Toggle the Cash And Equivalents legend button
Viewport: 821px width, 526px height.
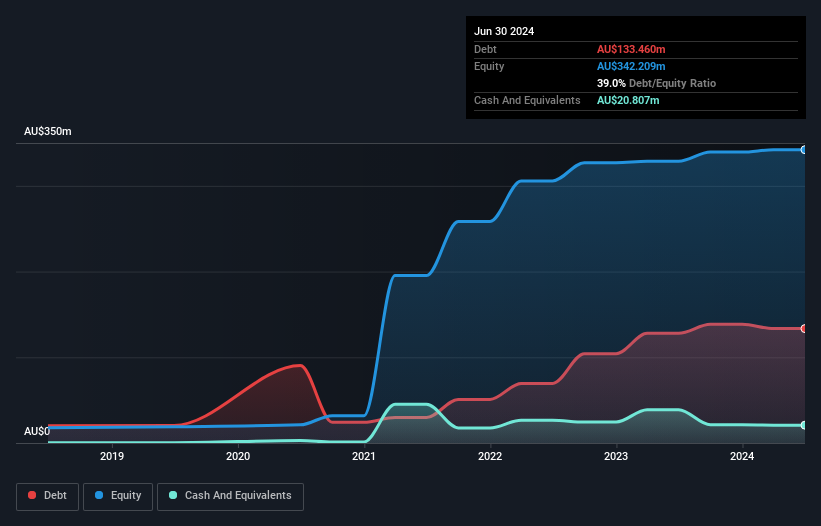[230, 496]
